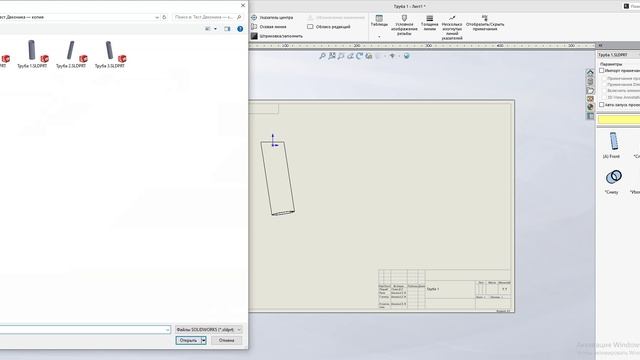The image size is (640, 360).
Task: Click the folder search field
Action: pyautogui.click(x=208, y=17)
